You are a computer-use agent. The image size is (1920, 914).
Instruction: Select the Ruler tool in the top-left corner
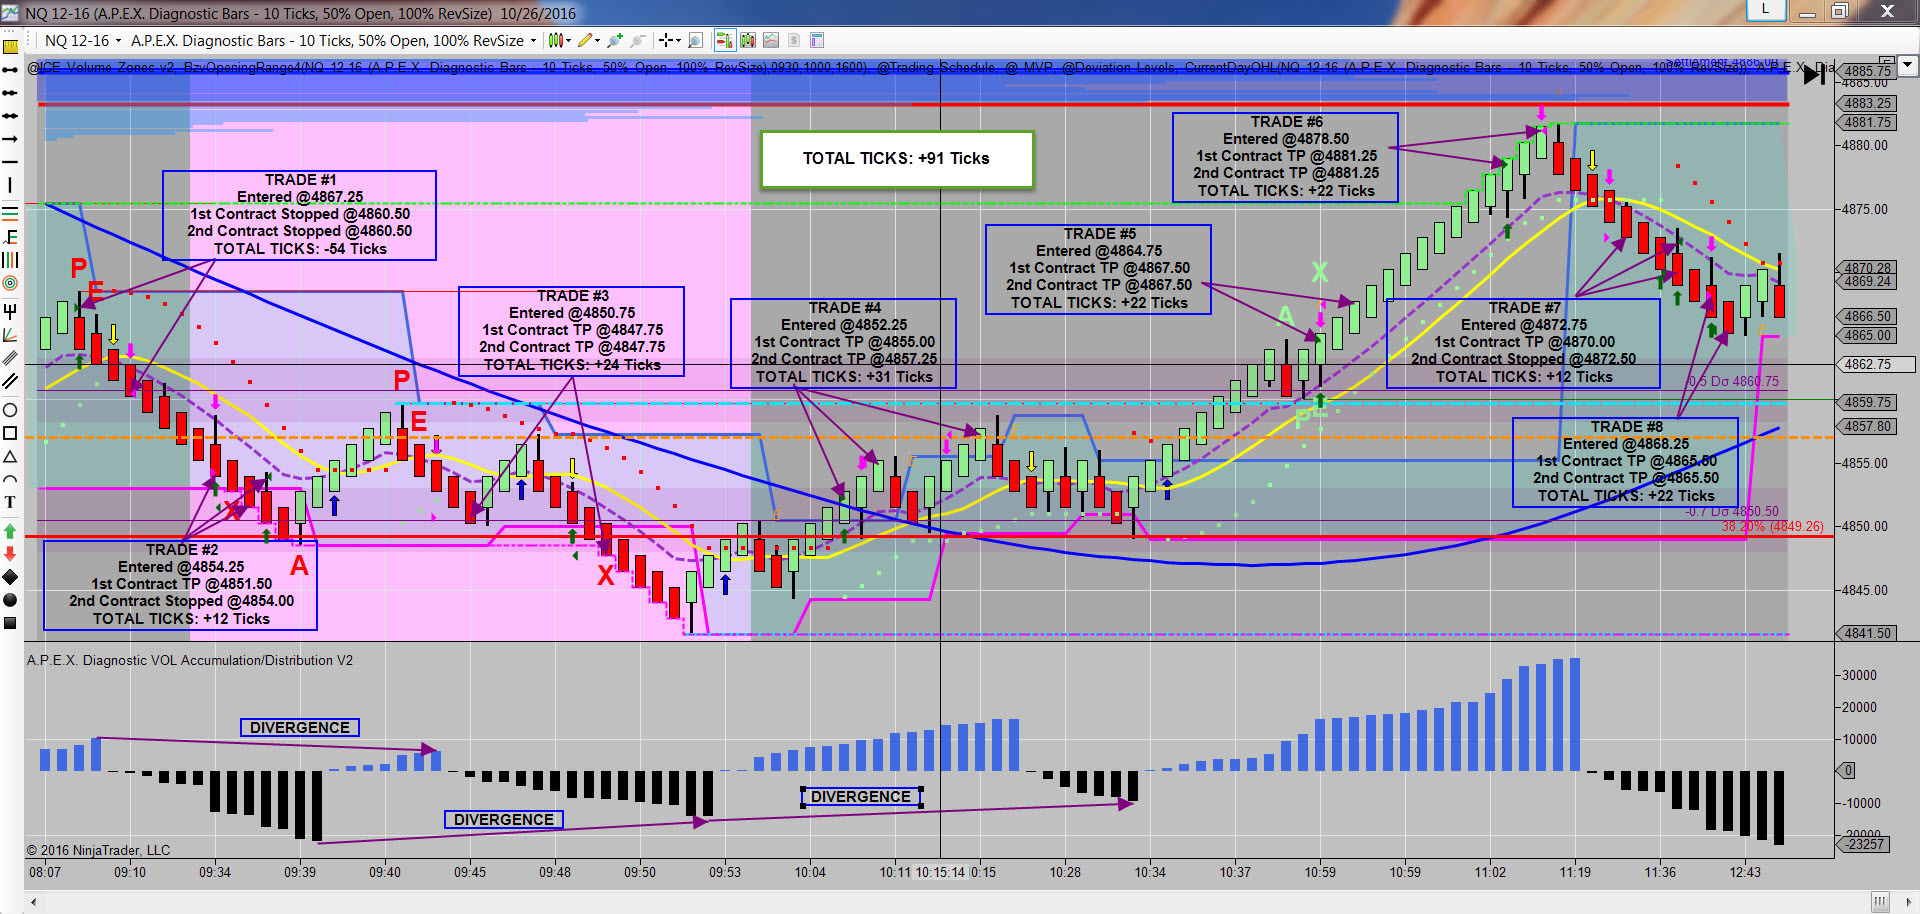(10, 46)
